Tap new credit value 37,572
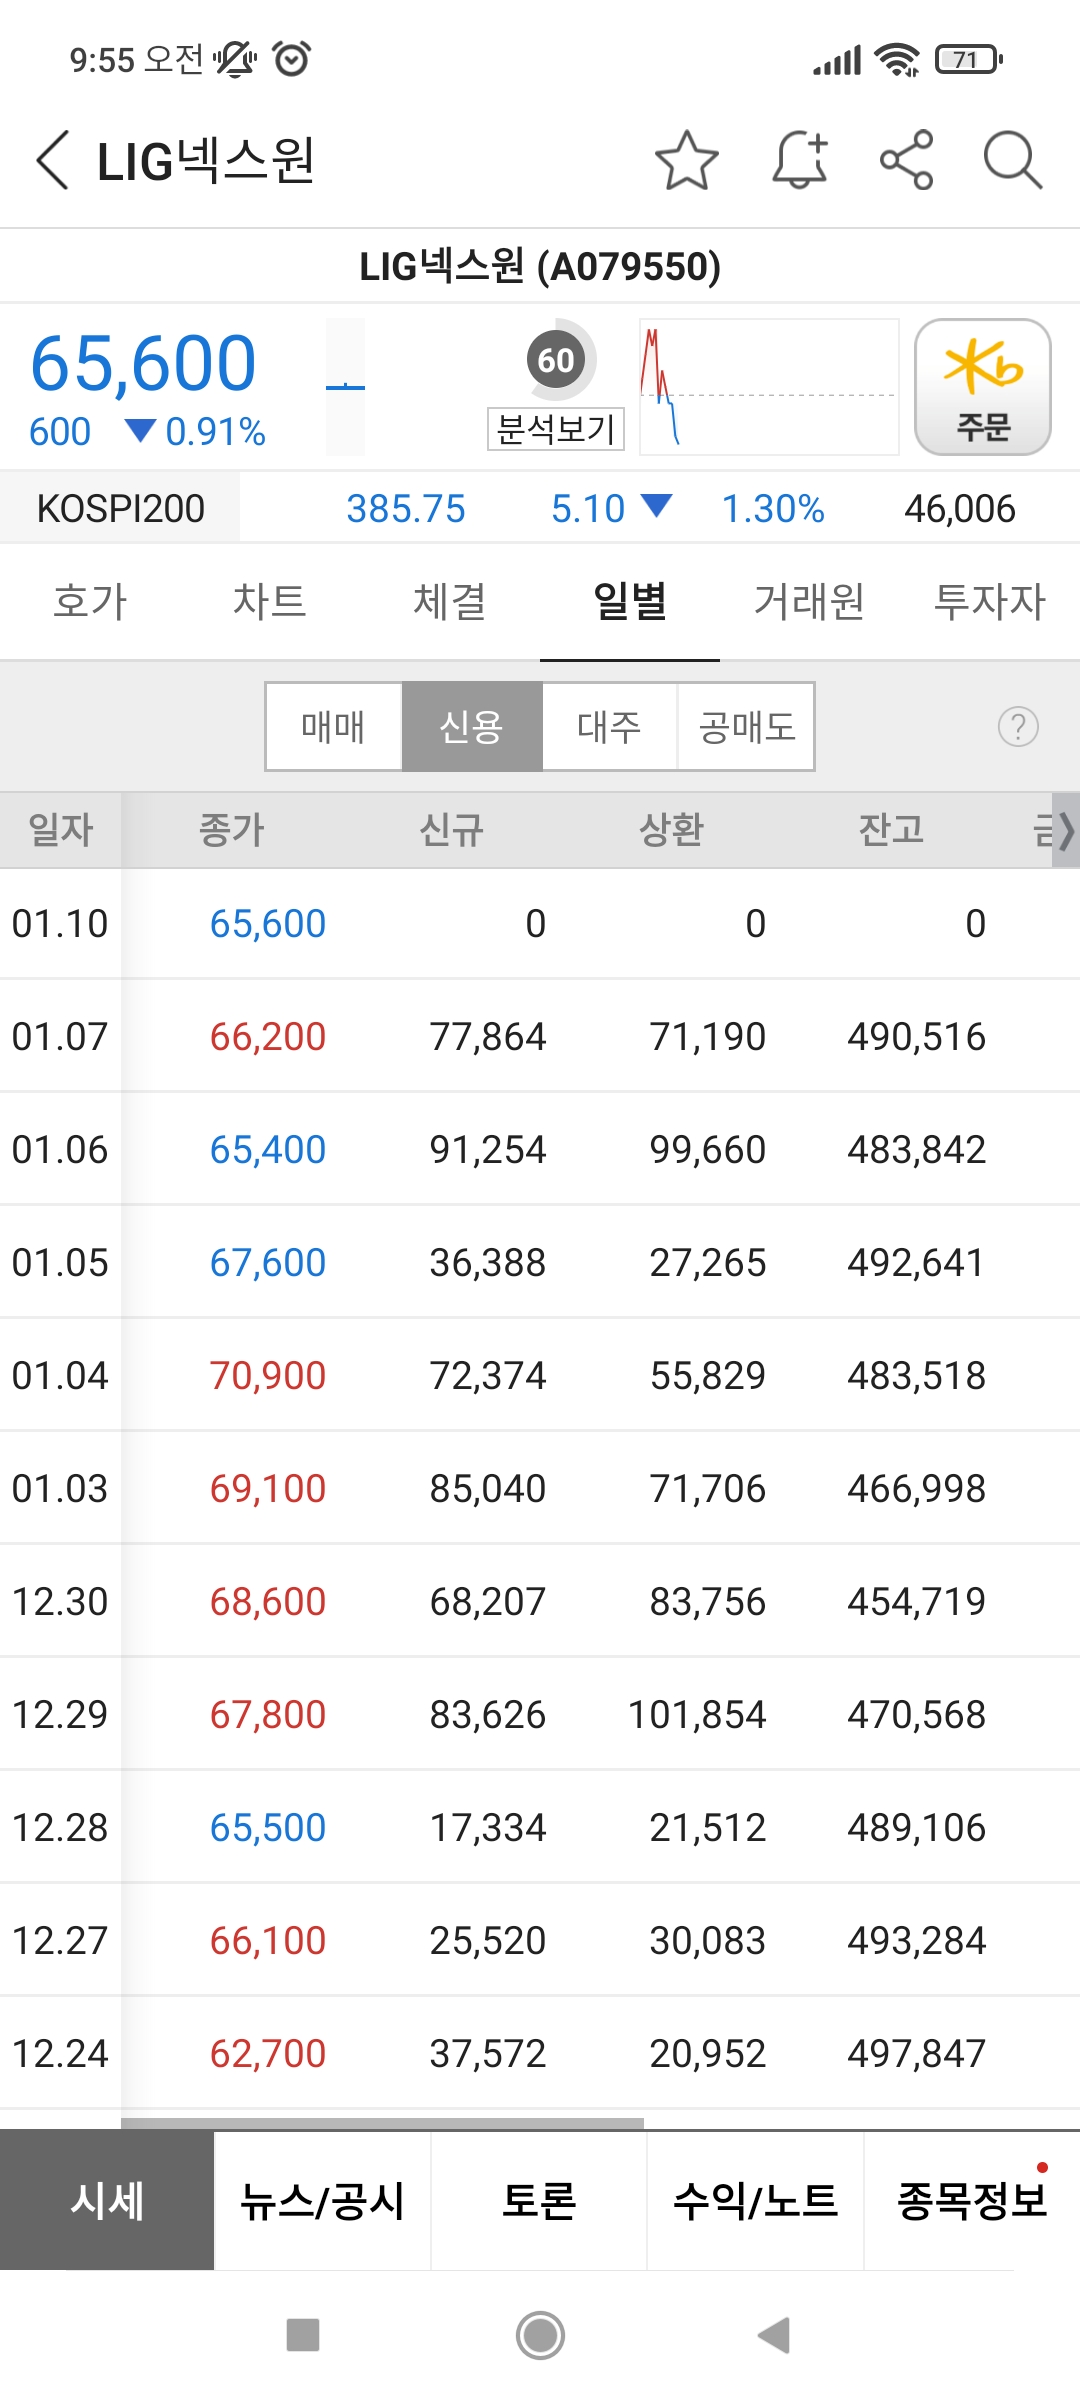The width and height of the screenshot is (1080, 2400). point(488,2053)
